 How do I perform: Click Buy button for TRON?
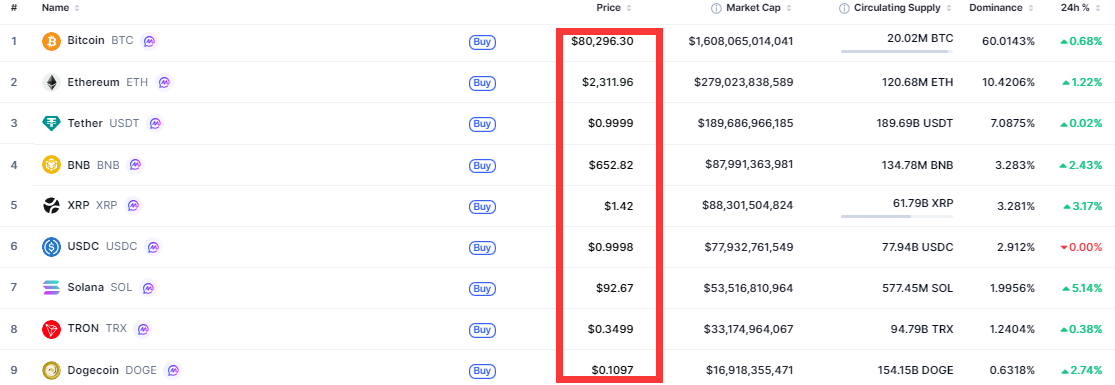coord(482,330)
